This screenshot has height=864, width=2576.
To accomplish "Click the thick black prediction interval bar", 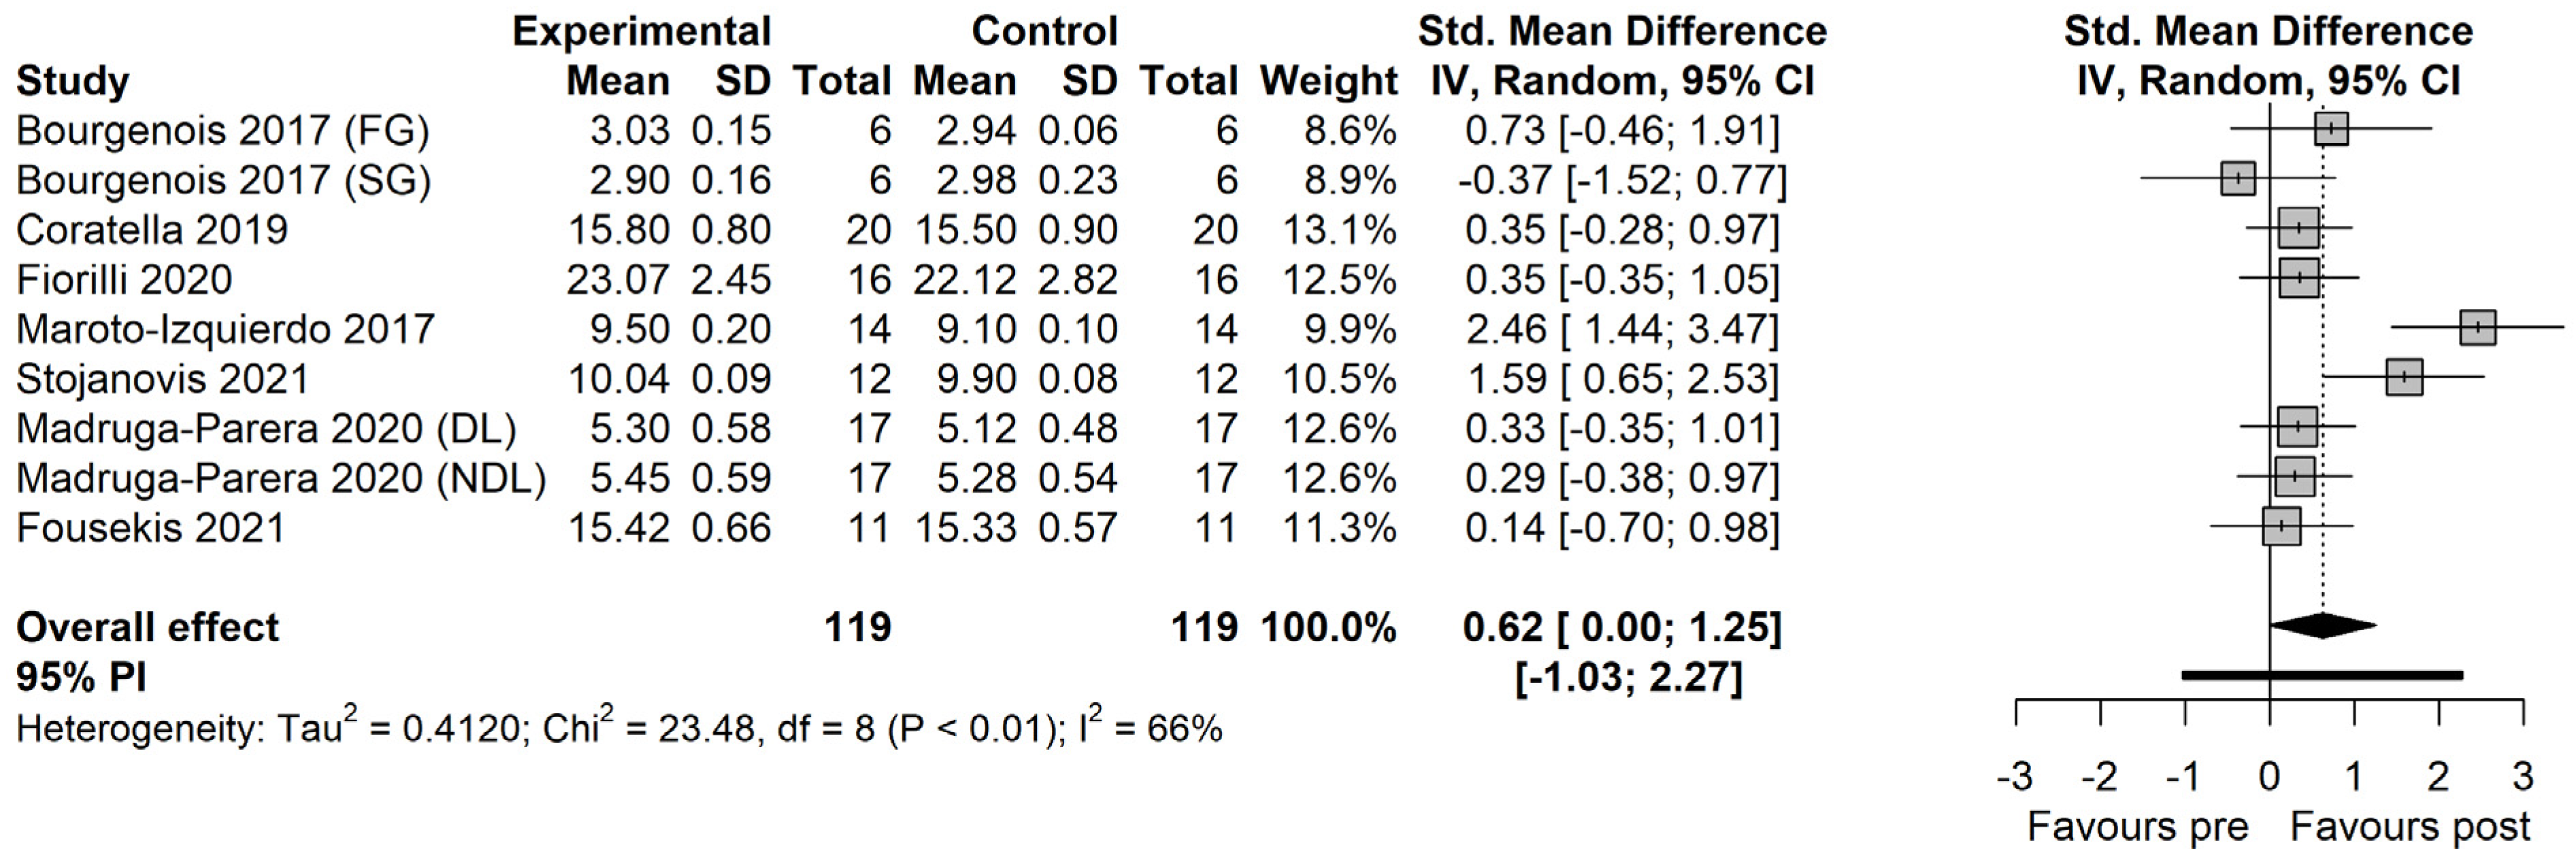I will (2322, 676).
